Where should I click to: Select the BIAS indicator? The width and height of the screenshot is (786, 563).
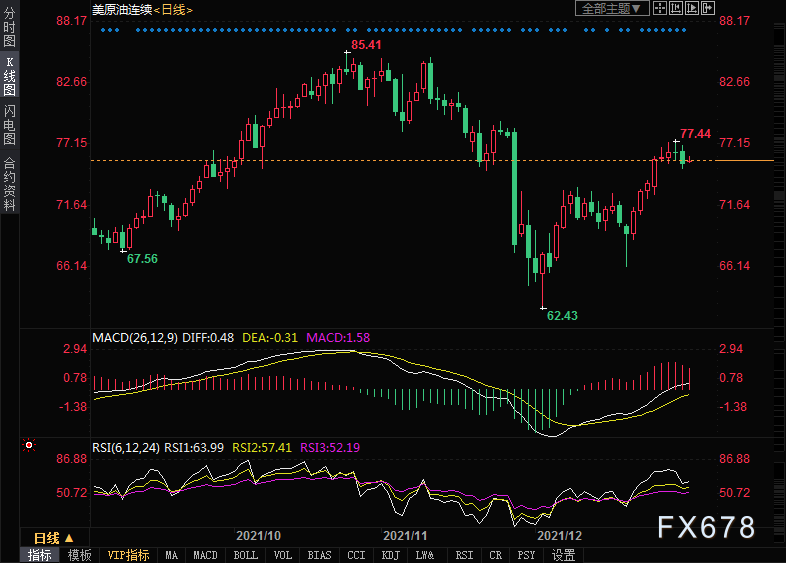(319, 555)
